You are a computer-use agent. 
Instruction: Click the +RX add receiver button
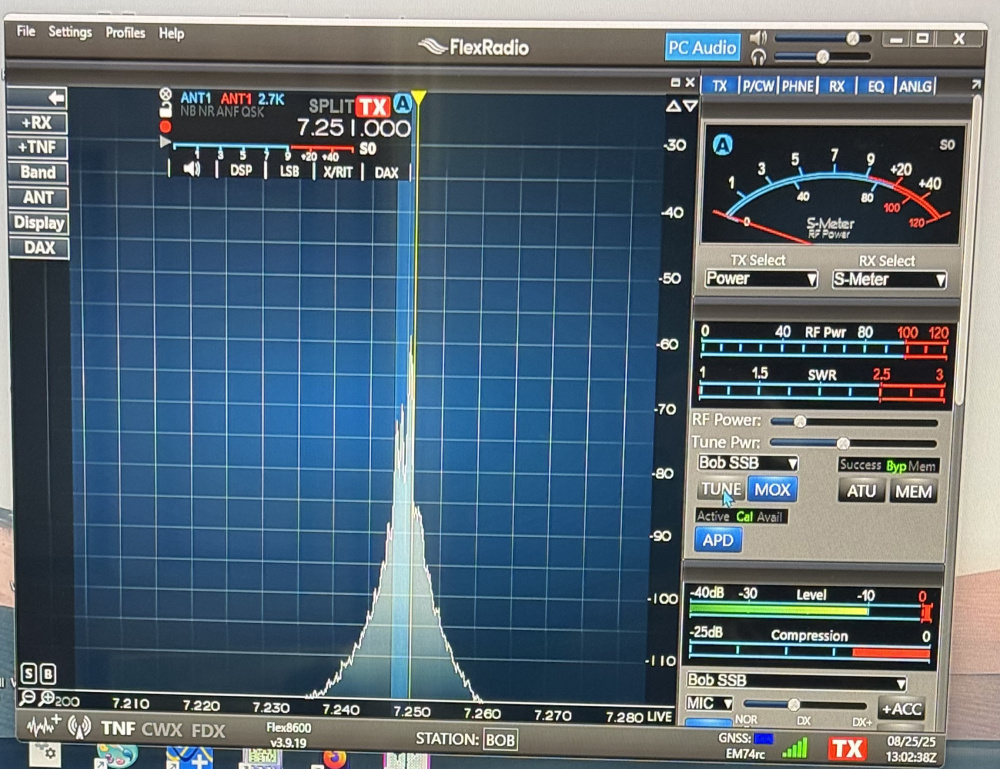tap(38, 122)
